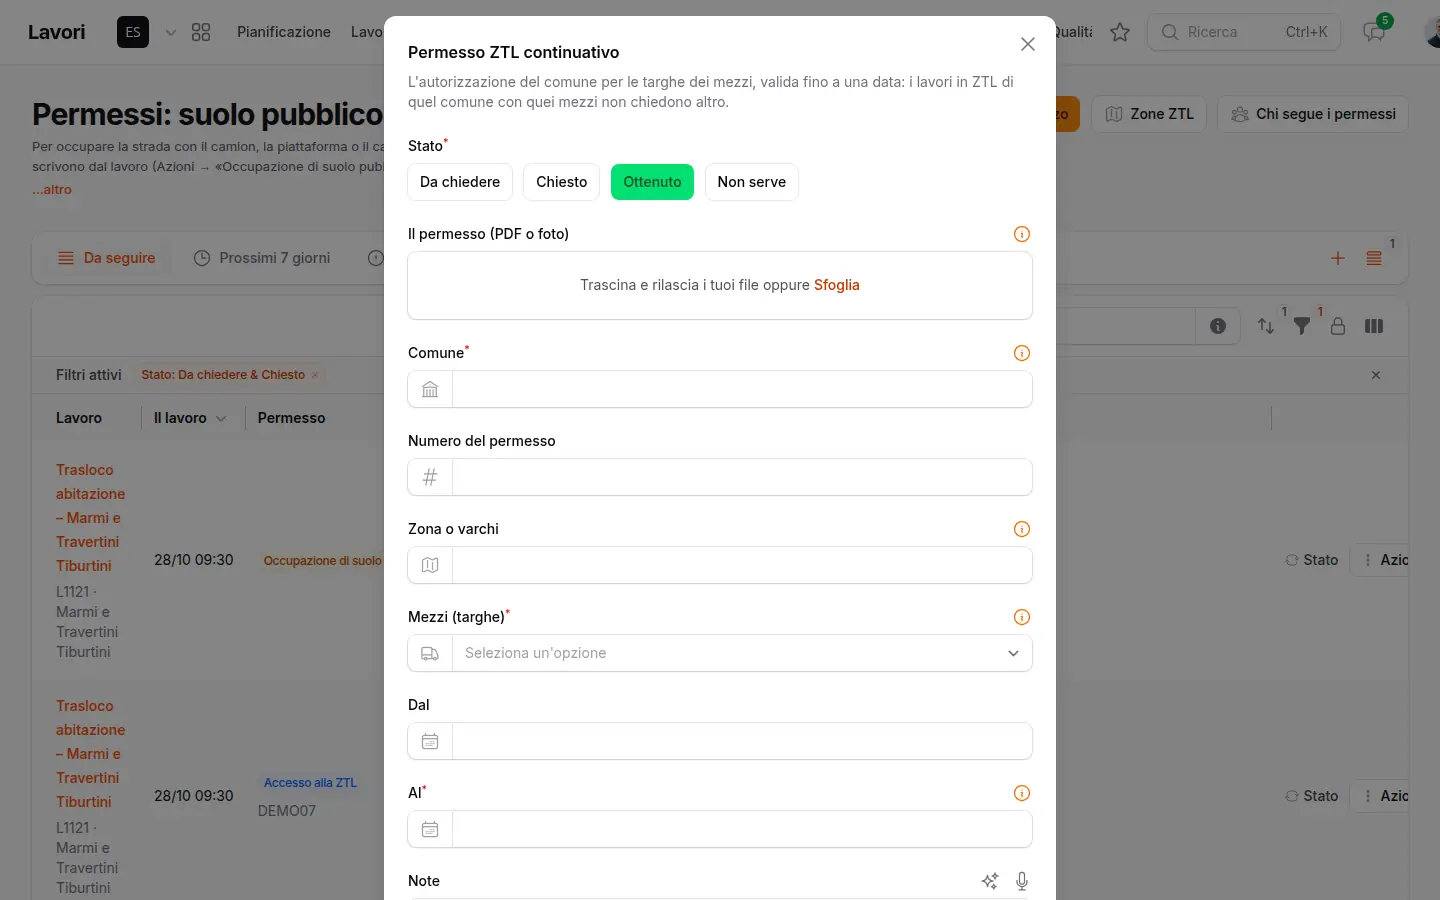Image resolution: width=1440 pixels, height=900 pixels.
Task: Click the microphone icon for Note dictation
Action: [1022, 881]
